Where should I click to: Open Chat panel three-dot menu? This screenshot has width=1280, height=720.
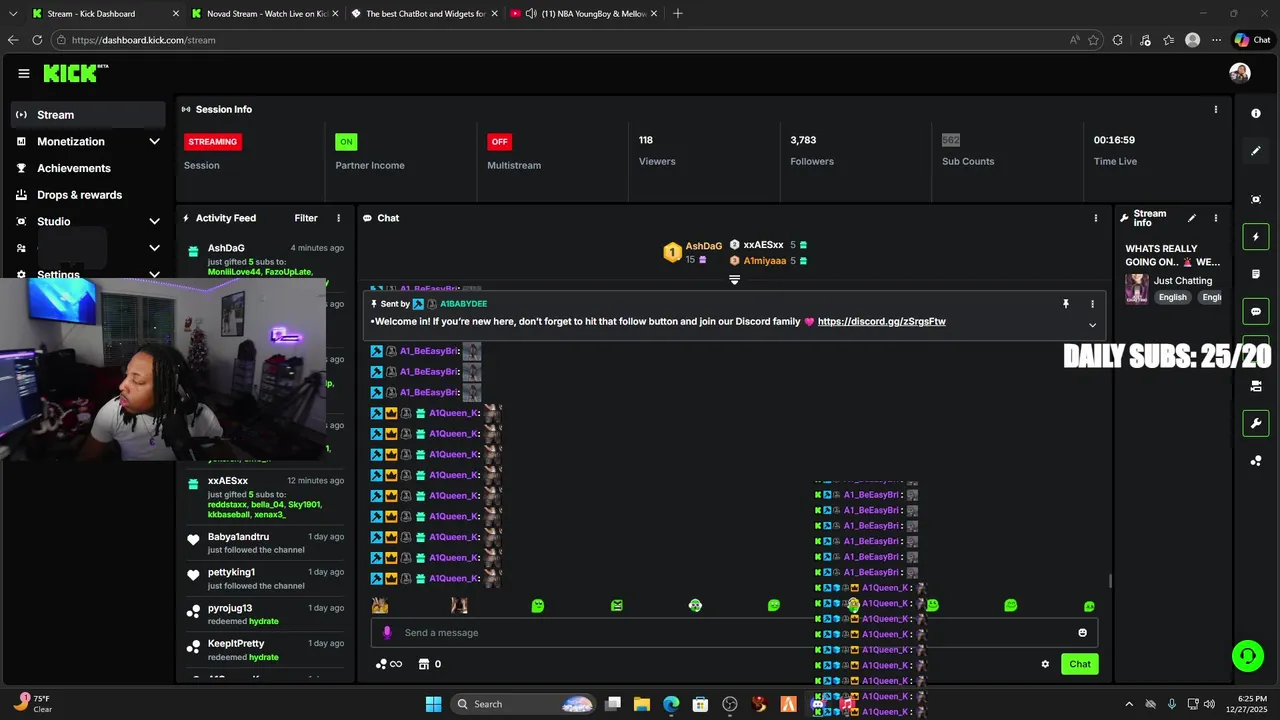click(1096, 218)
